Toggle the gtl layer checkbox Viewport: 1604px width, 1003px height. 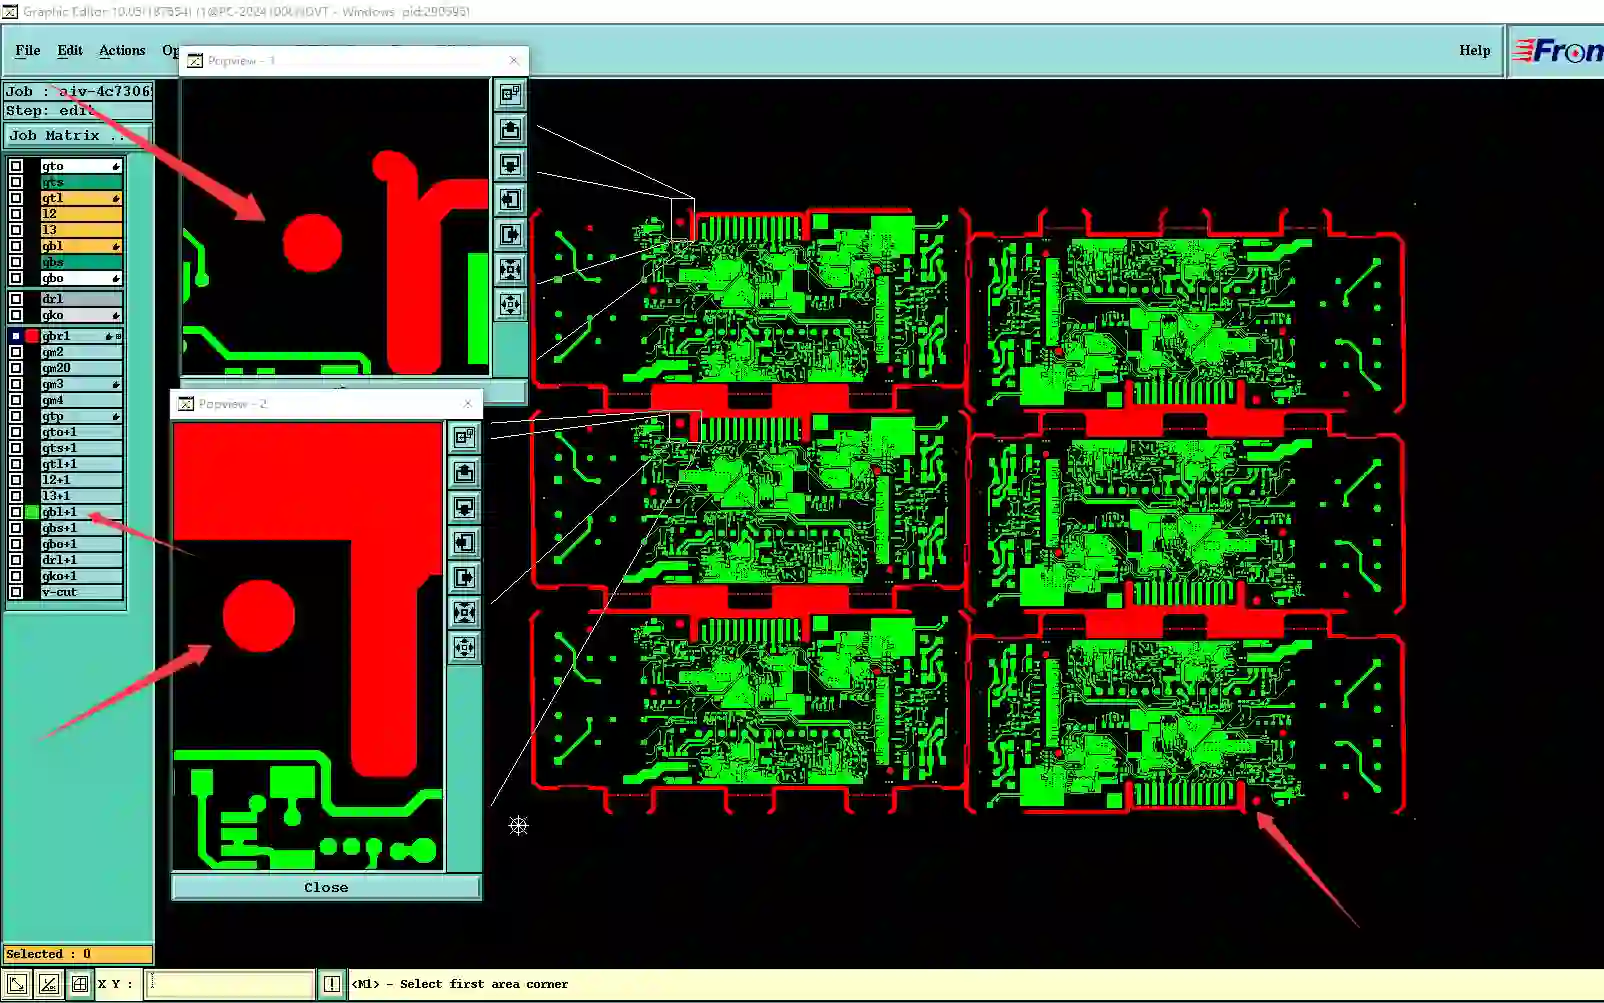[x=16, y=198]
